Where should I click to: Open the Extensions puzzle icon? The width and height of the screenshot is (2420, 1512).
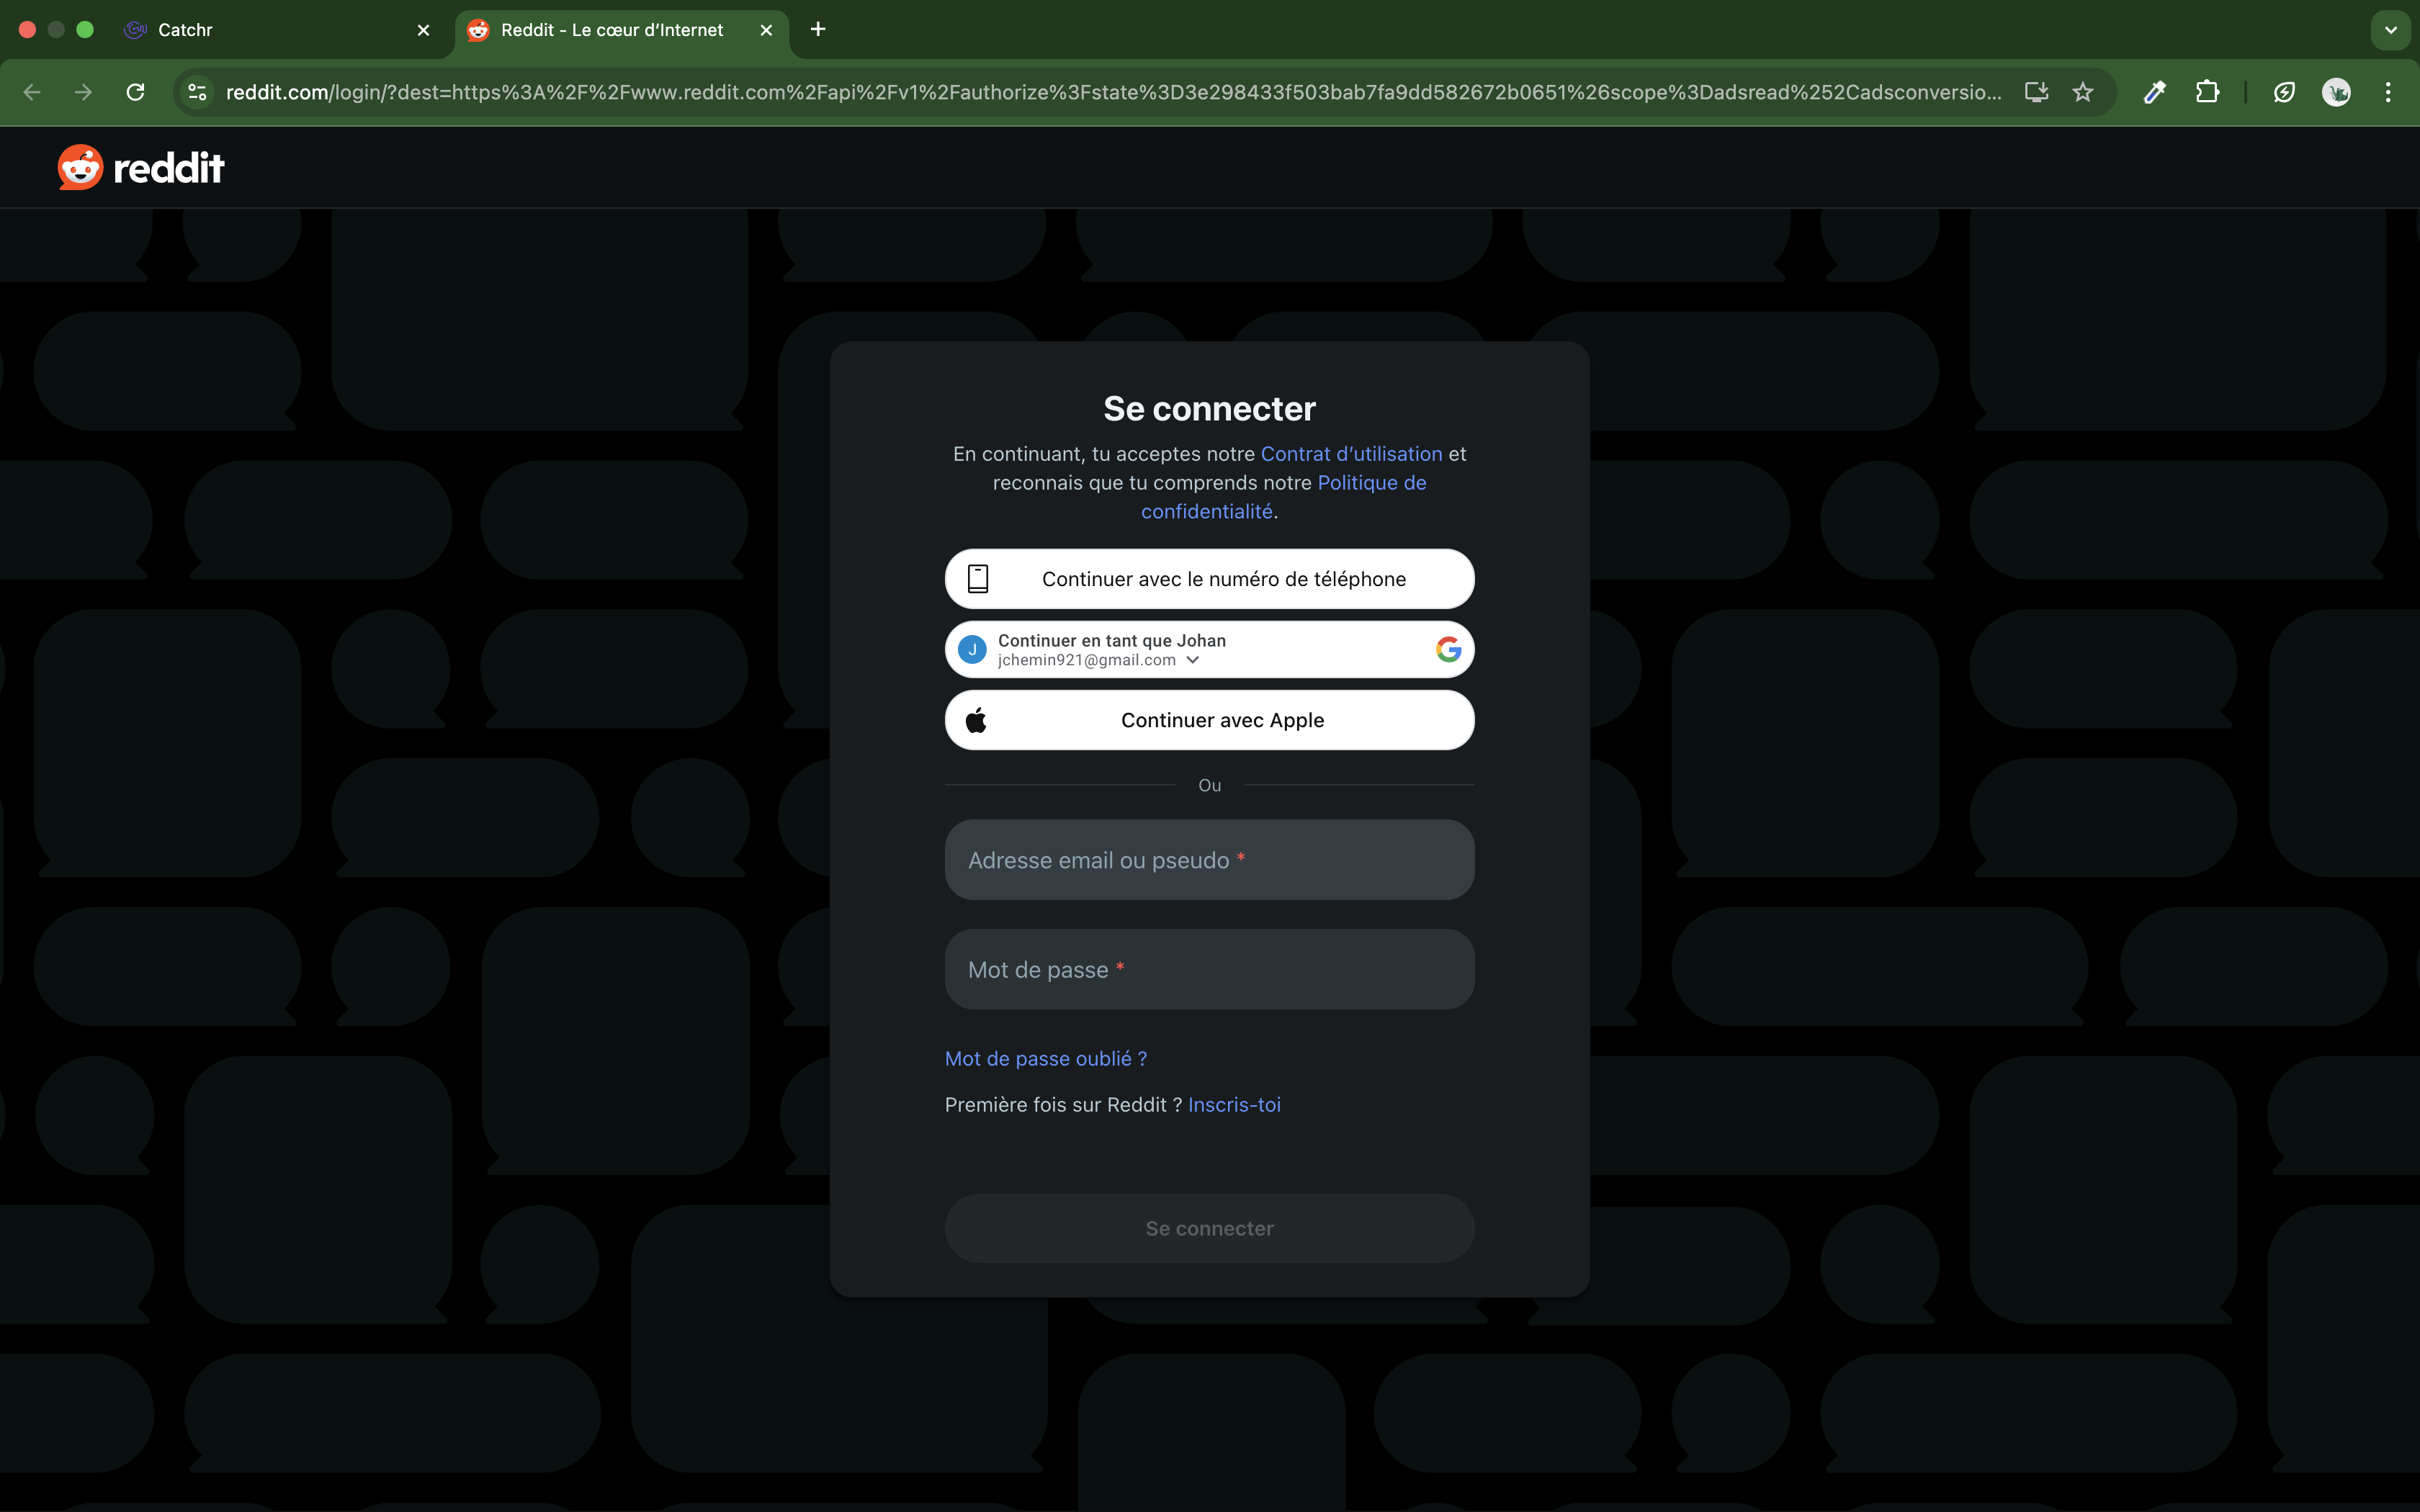pos(2207,92)
